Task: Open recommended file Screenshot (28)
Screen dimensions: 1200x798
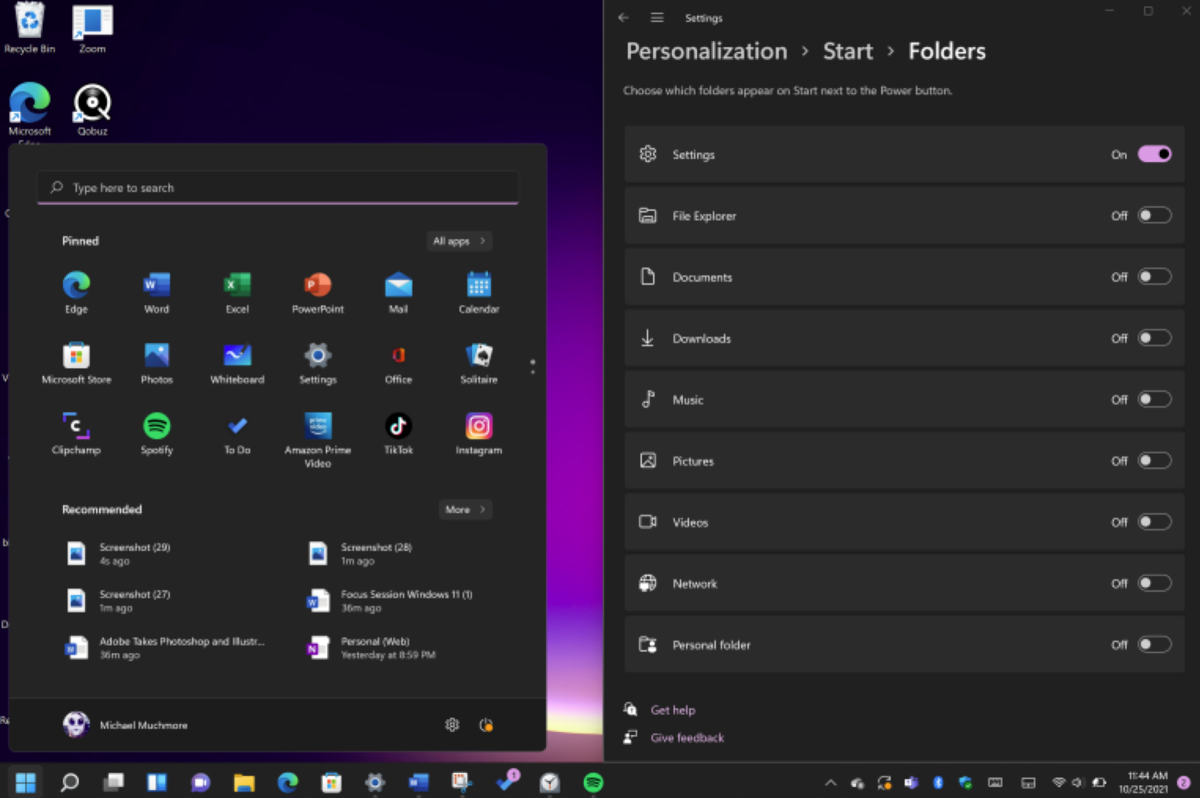Action: click(362, 554)
